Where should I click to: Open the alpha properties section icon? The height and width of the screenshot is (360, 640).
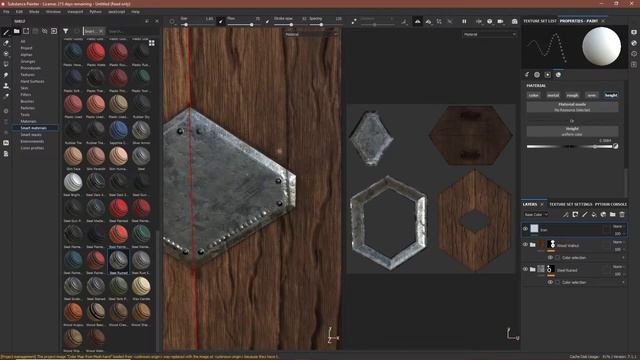[x=537, y=75]
